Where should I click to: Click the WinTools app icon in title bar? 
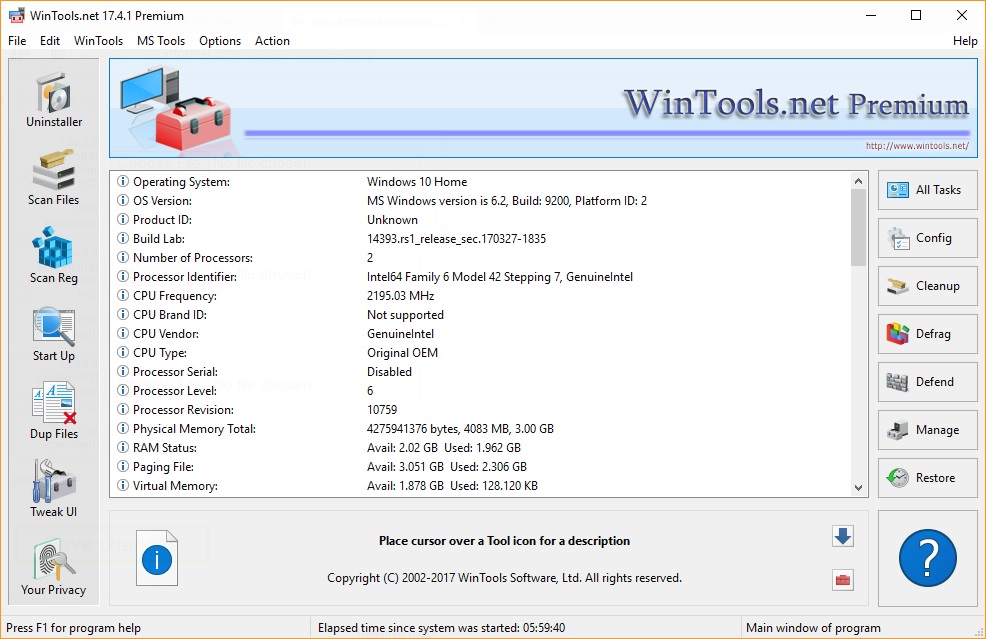pyautogui.click(x=16, y=16)
